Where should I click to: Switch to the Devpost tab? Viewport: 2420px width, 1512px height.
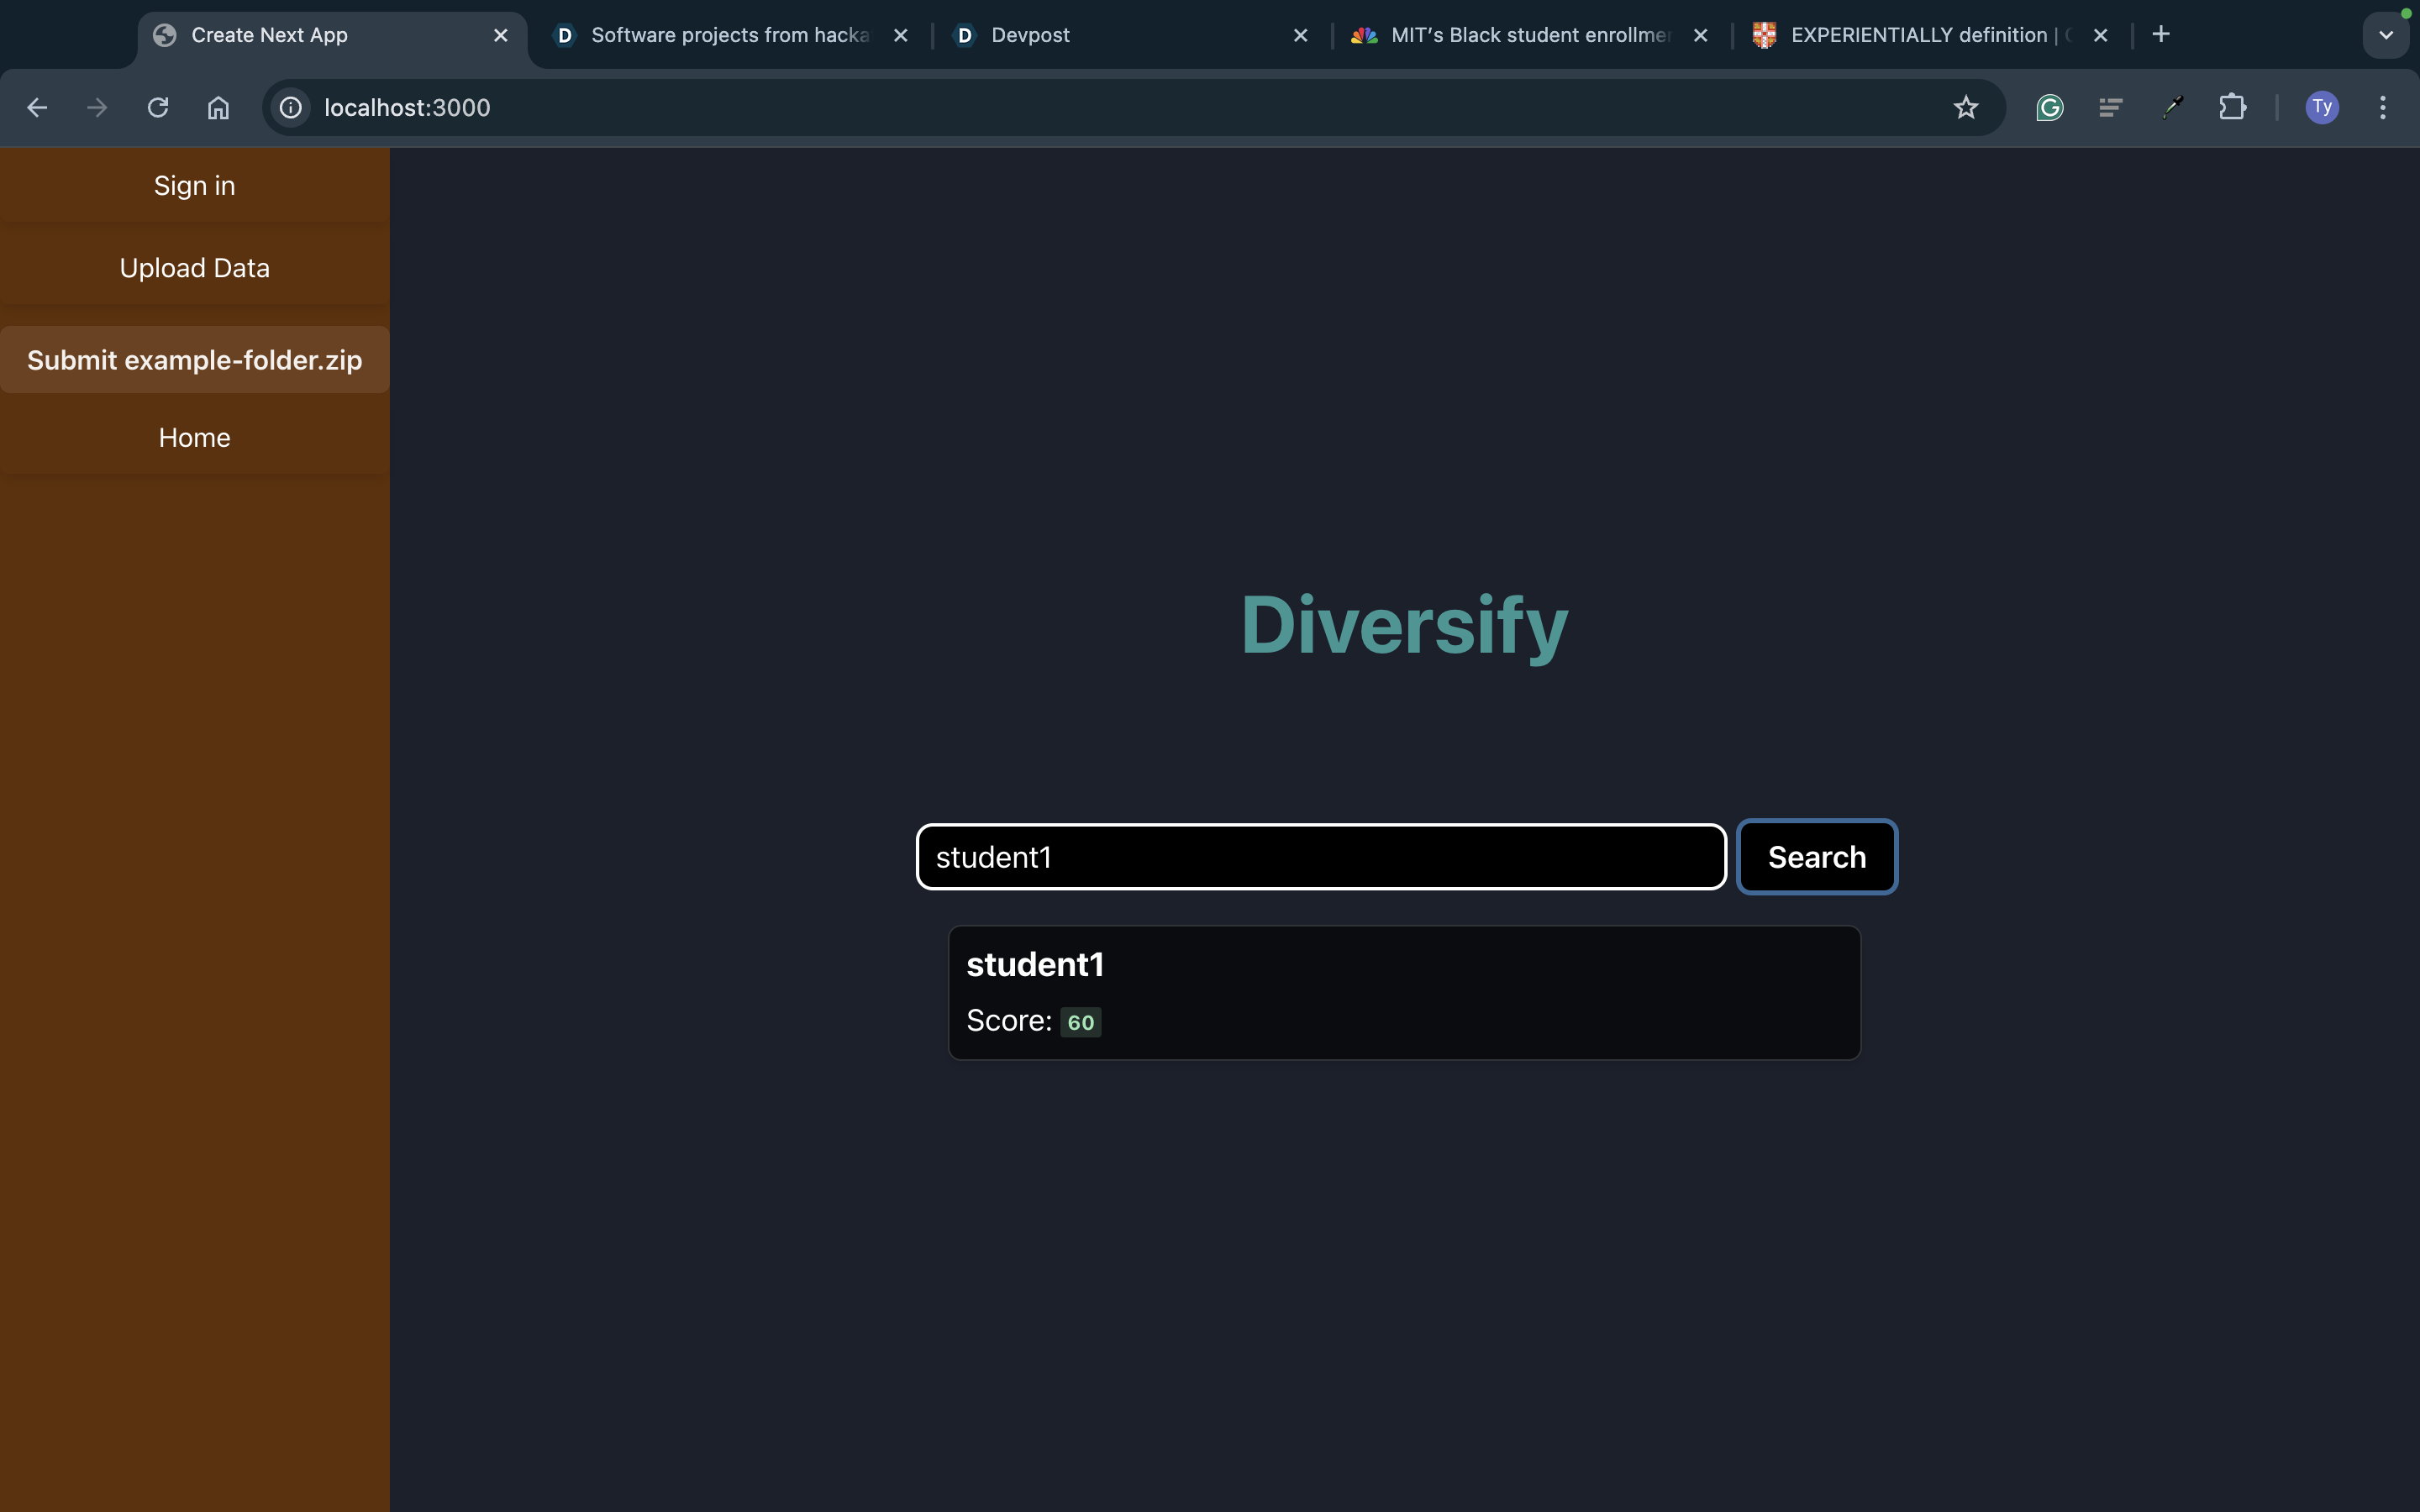pyautogui.click(x=1120, y=36)
